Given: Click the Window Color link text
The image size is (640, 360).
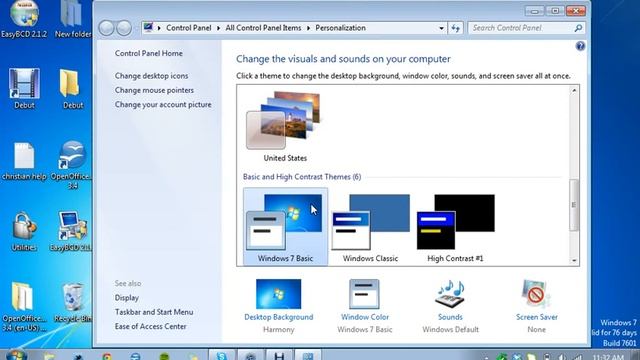Looking at the screenshot, I should coord(365,317).
